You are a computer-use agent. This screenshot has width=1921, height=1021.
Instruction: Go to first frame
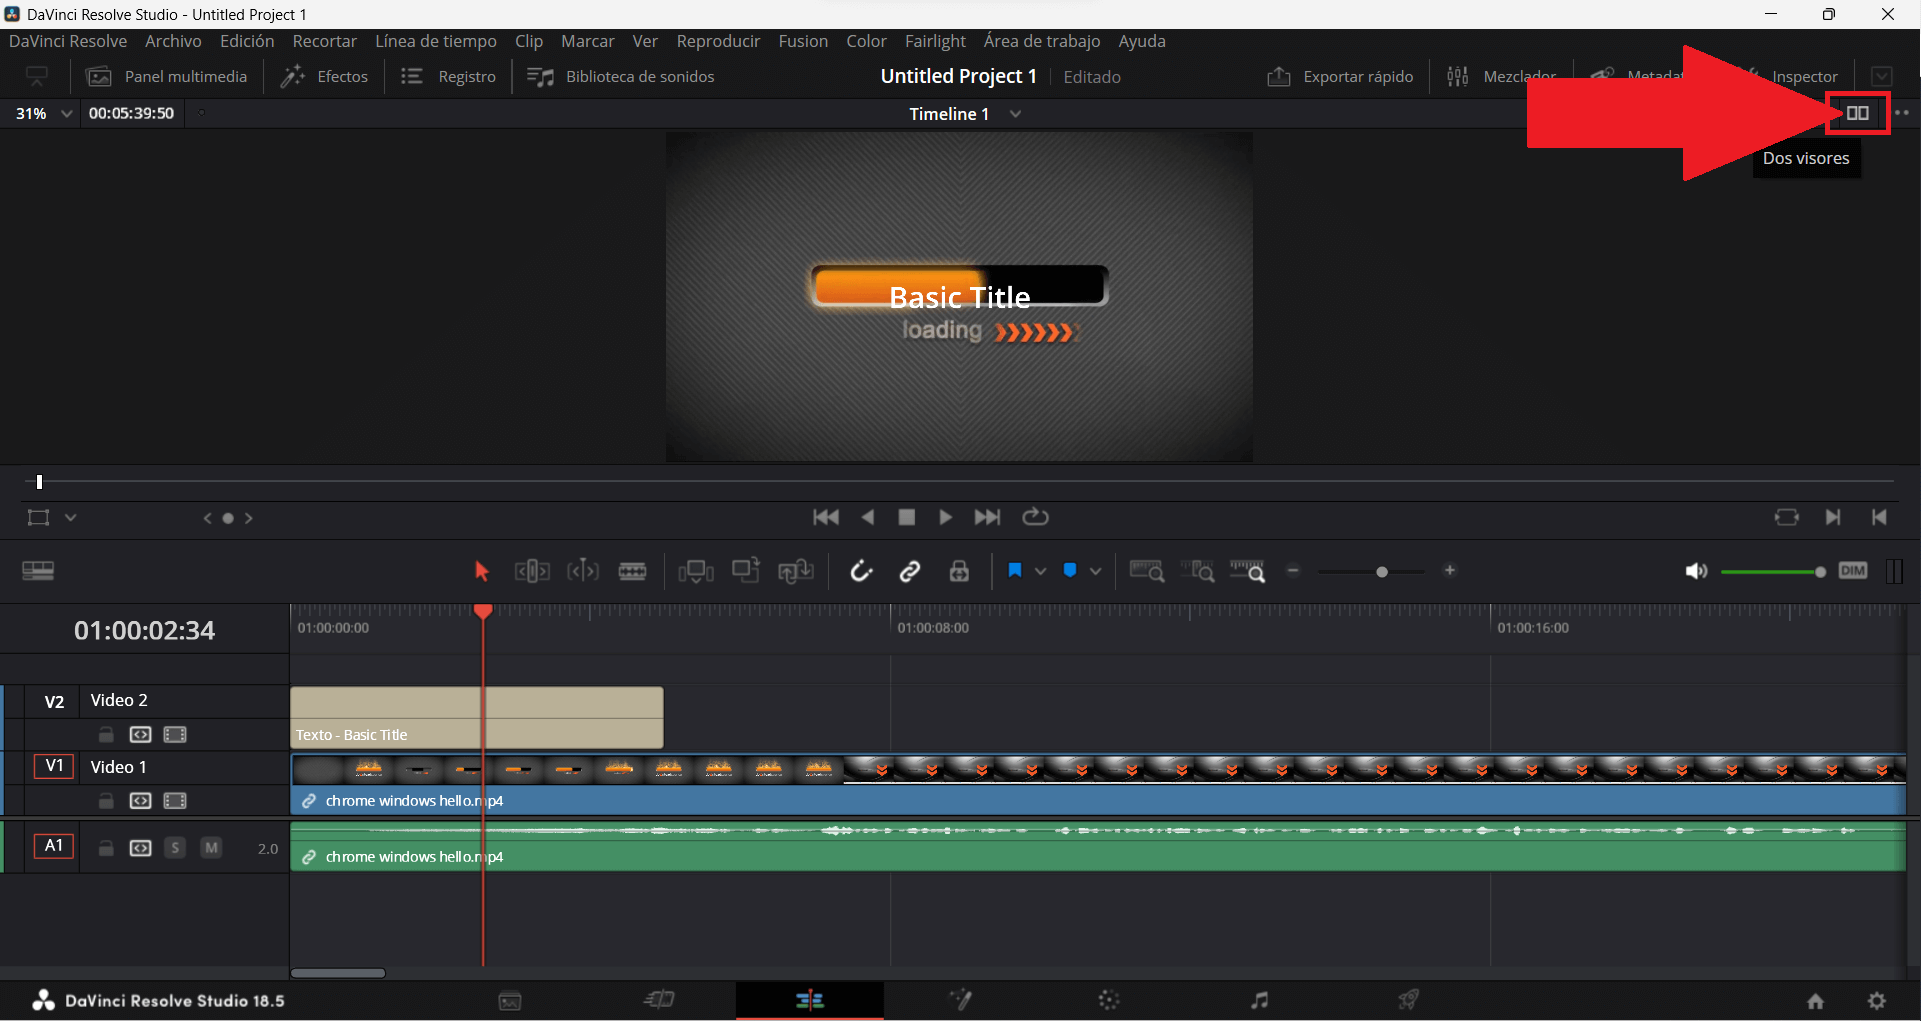(x=826, y=517)
